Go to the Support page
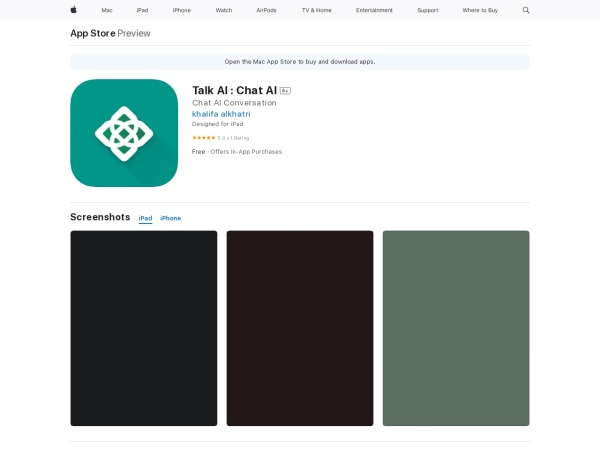The height and width of the screenshot is (450, 600). pyautogui.click(x=427, y=10)
